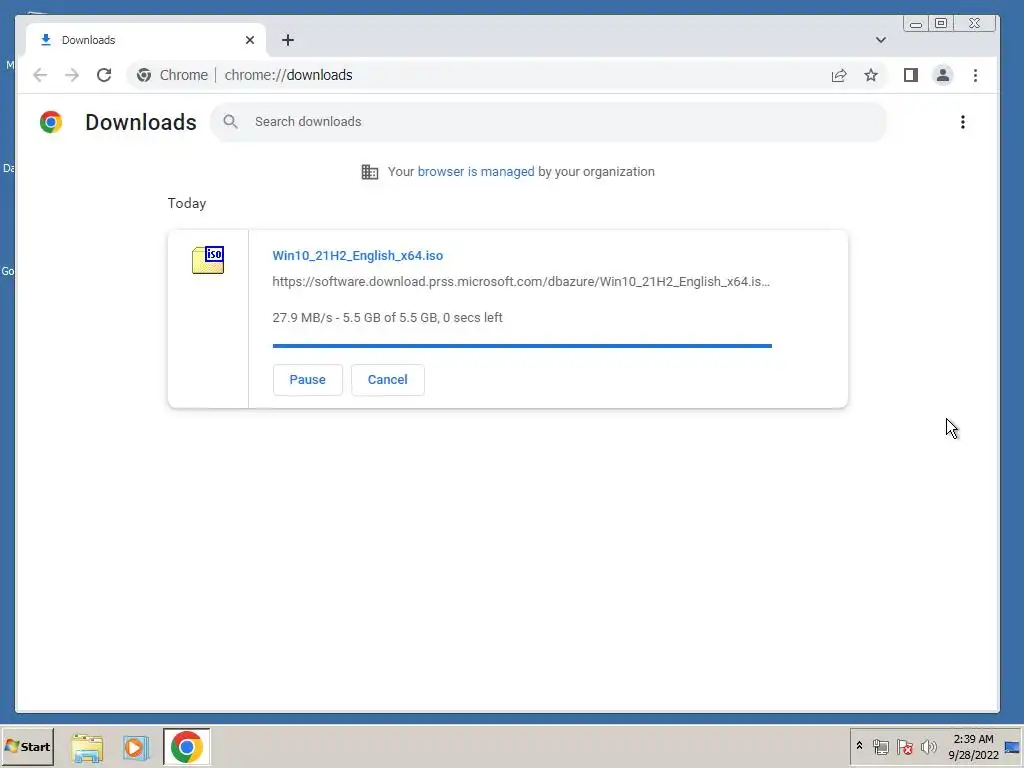
Task: Open Chrome's three-dot main menu
Action: coord(976,75)
